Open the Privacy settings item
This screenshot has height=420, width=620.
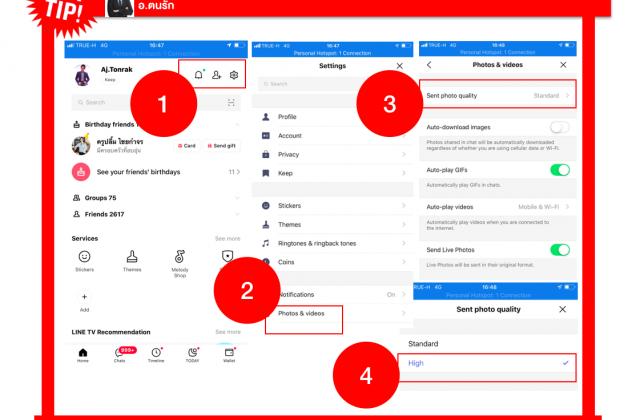330,154
